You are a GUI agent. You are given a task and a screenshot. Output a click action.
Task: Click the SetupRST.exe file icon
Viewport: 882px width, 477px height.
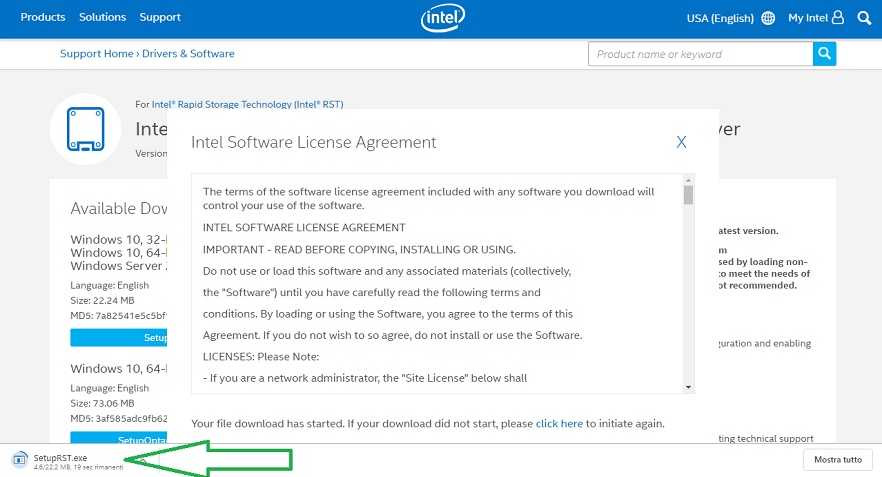click(x=20, y=460)
